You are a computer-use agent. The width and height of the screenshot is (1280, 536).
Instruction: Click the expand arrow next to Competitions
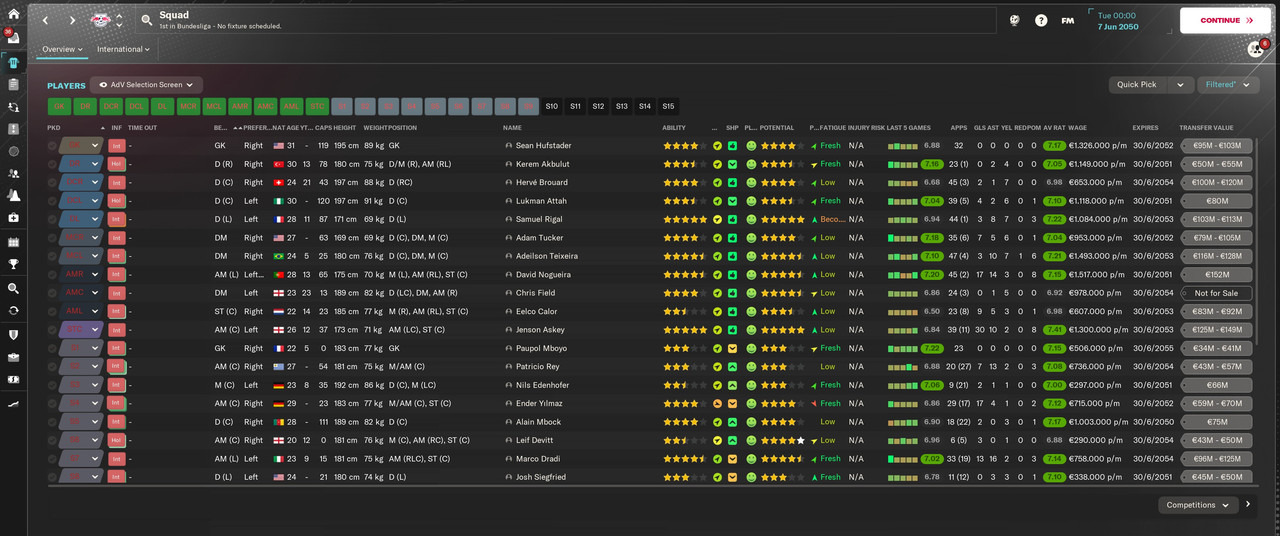pyautogui.click(x=1248, y=505)
